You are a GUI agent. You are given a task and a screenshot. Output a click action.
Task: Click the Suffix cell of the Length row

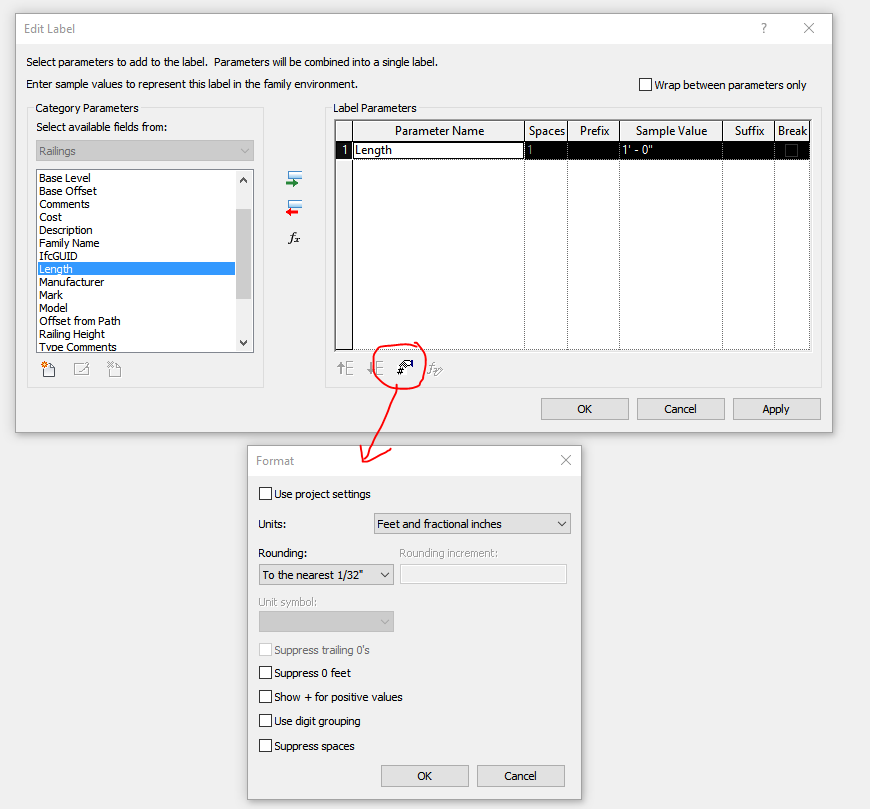point(748,150)
